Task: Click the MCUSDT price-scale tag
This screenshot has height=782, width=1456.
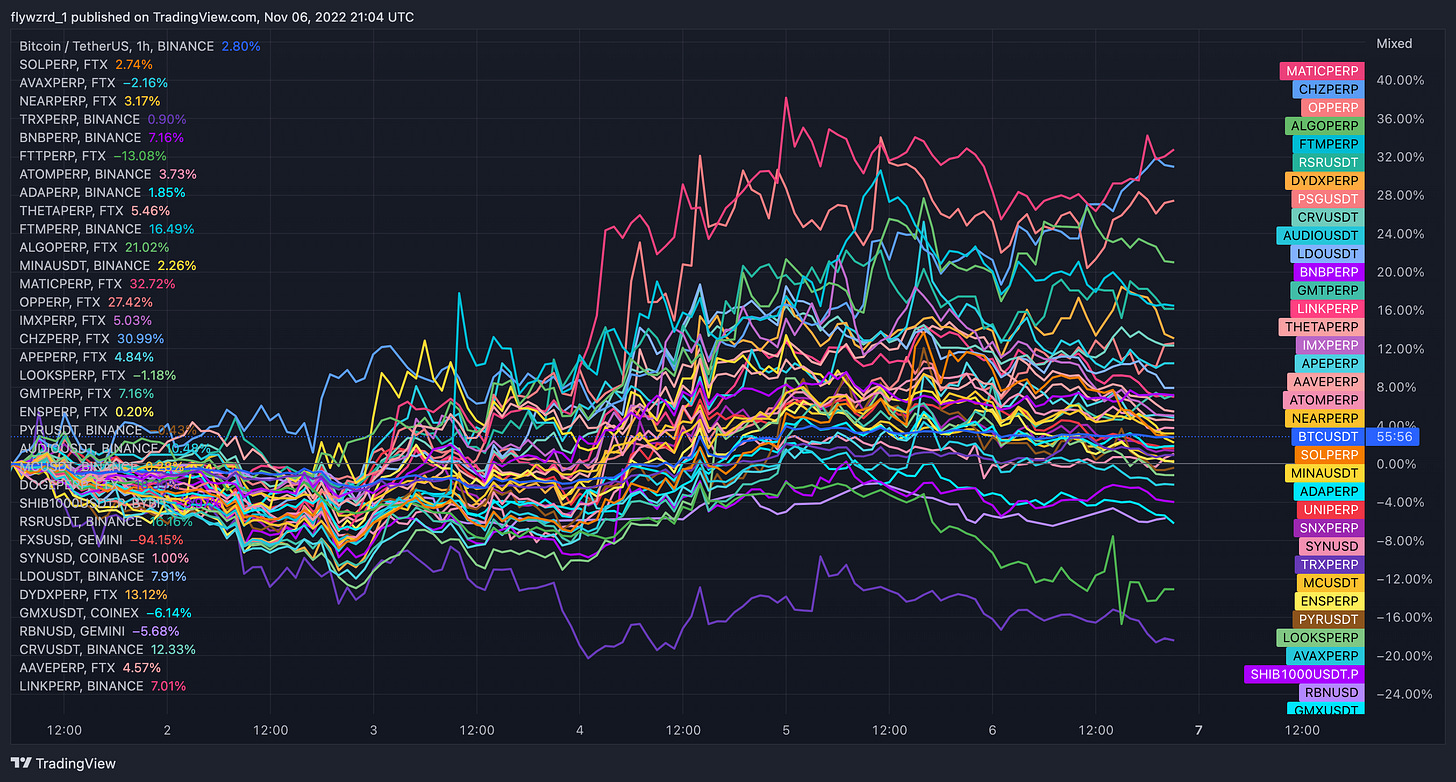Action: 1330,582
